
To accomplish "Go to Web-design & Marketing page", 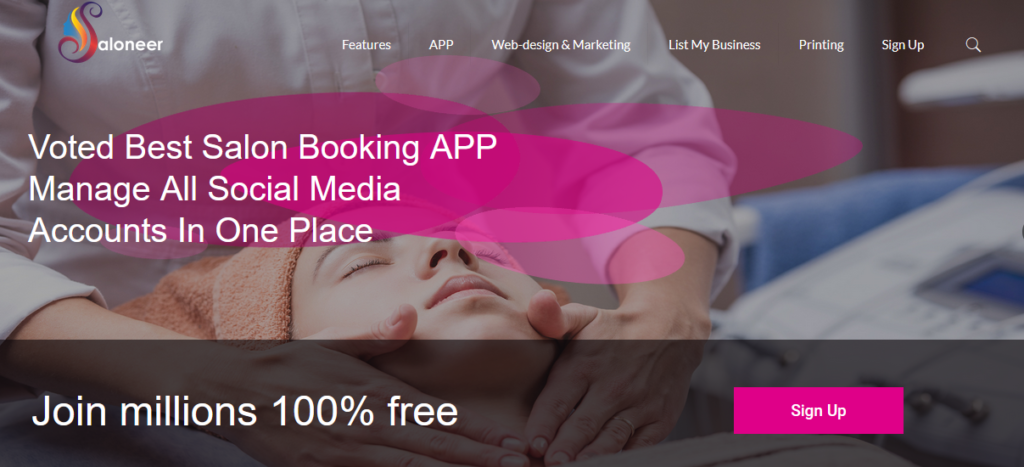I will pyautogui.click(x=561, y=45).
